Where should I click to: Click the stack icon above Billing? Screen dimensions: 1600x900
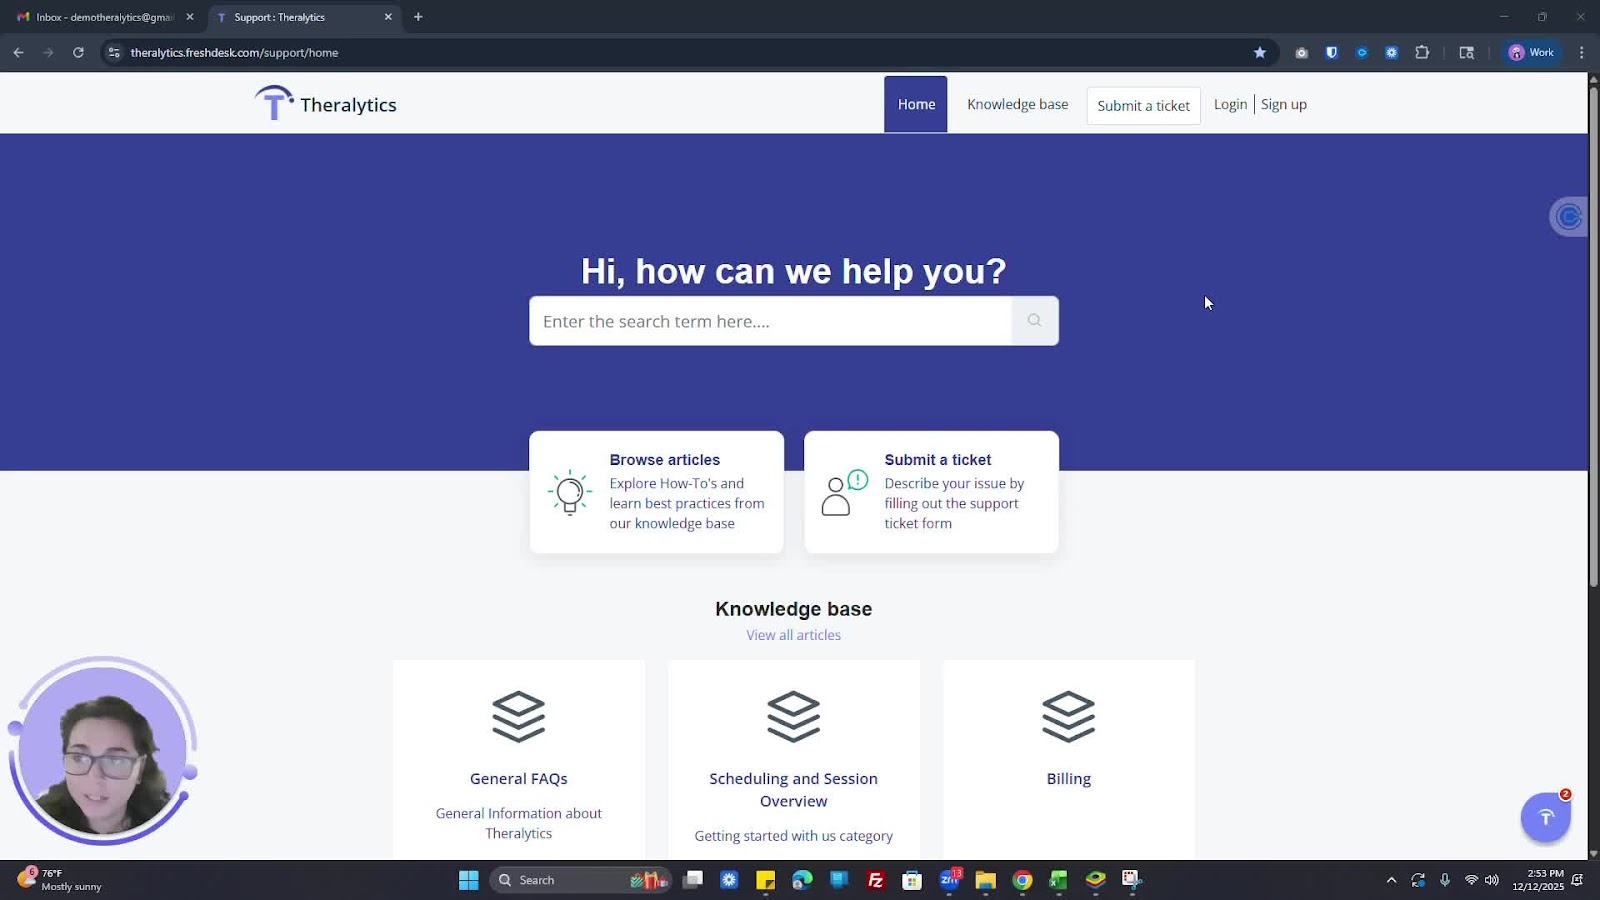1068,717
